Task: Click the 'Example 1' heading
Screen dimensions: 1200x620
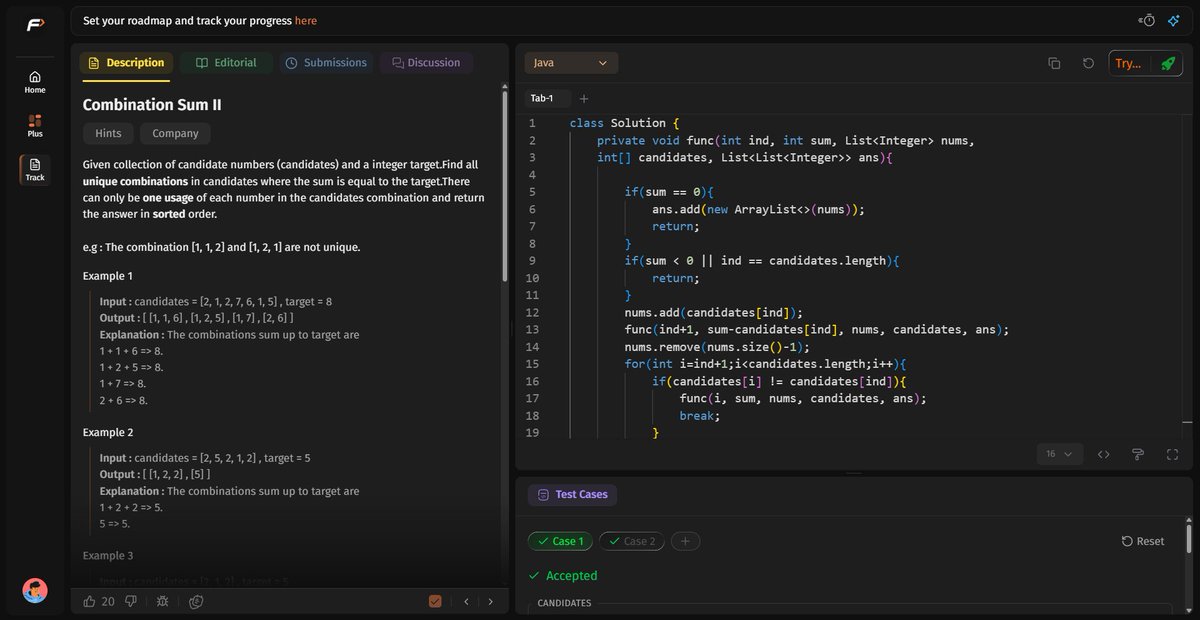Action: coord(108,276)
